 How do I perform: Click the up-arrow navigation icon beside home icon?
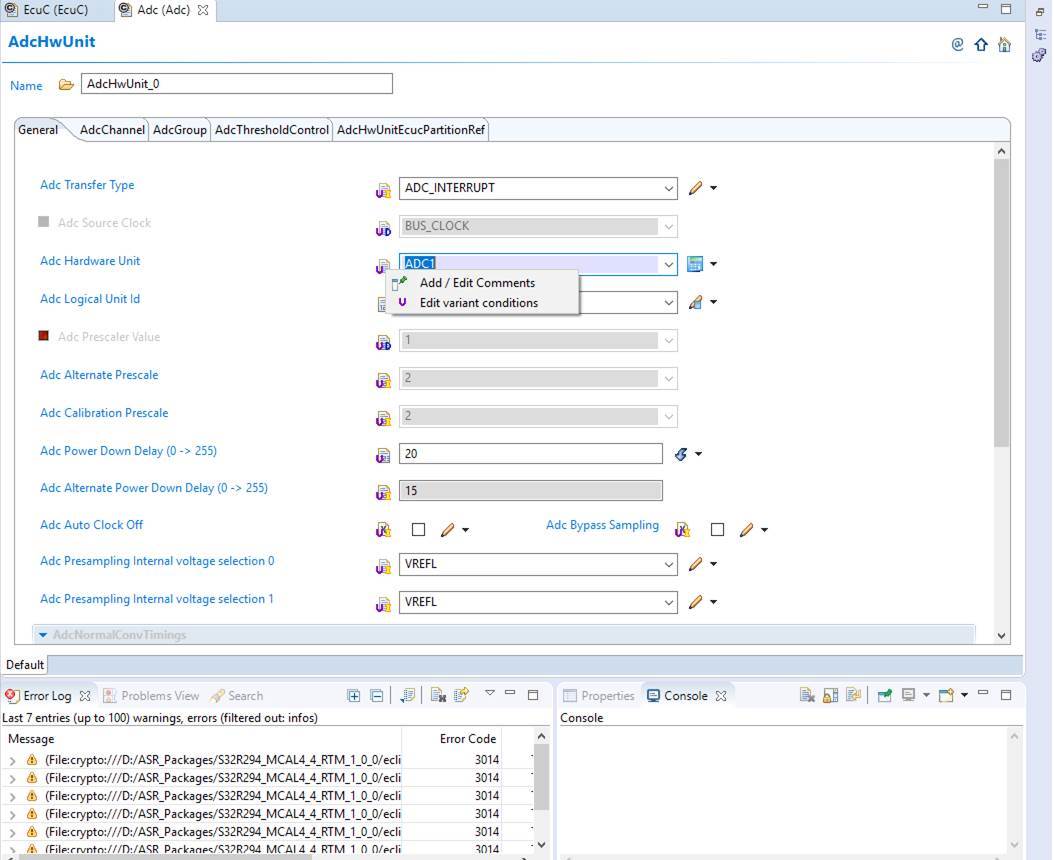(x=981, y=44)
